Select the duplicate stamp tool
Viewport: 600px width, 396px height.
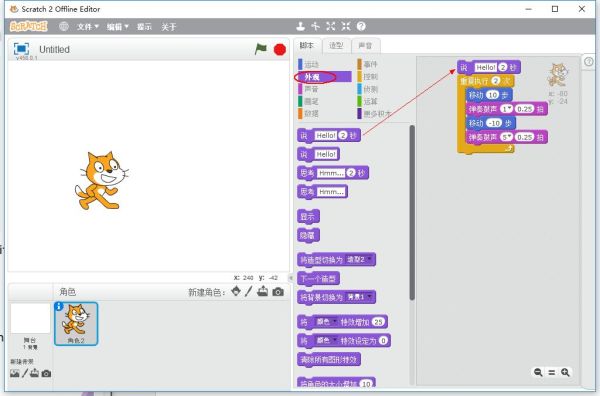[x=300, y=26]
